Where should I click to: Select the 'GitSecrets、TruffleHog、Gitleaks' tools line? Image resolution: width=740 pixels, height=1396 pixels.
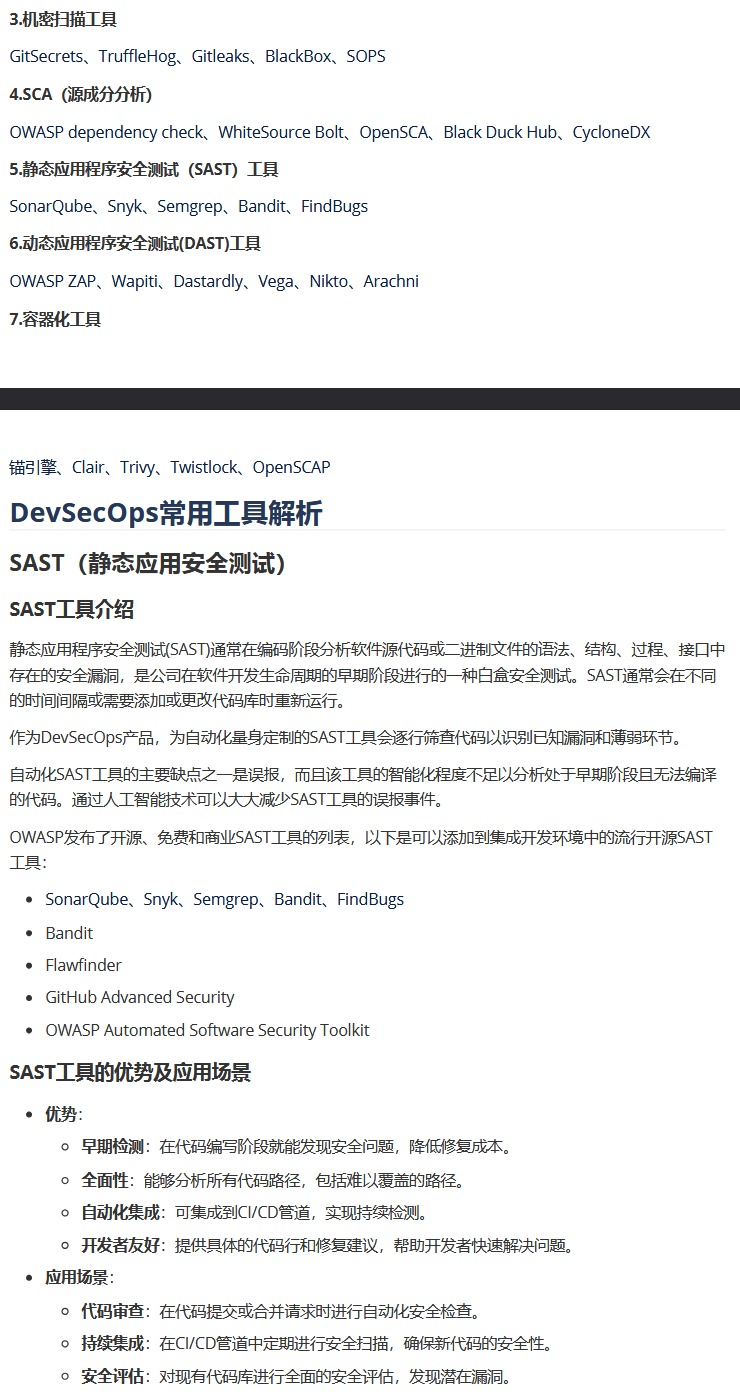tap(197, 56)
